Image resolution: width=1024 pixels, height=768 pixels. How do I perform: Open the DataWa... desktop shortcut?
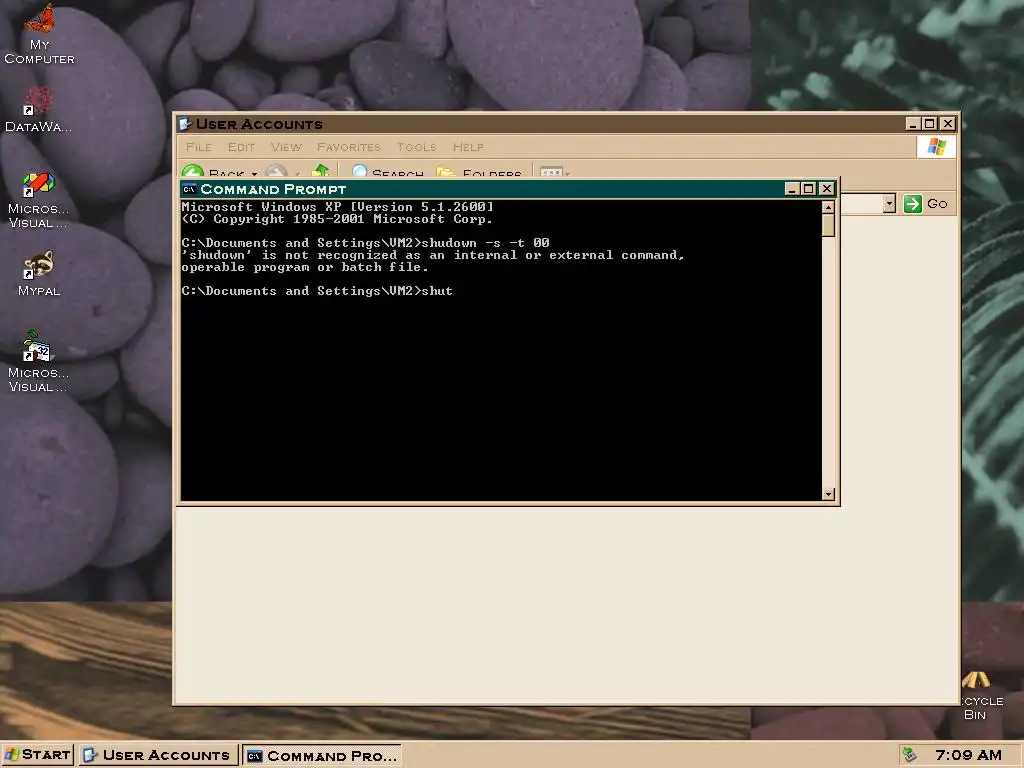(x=39, y=110)
